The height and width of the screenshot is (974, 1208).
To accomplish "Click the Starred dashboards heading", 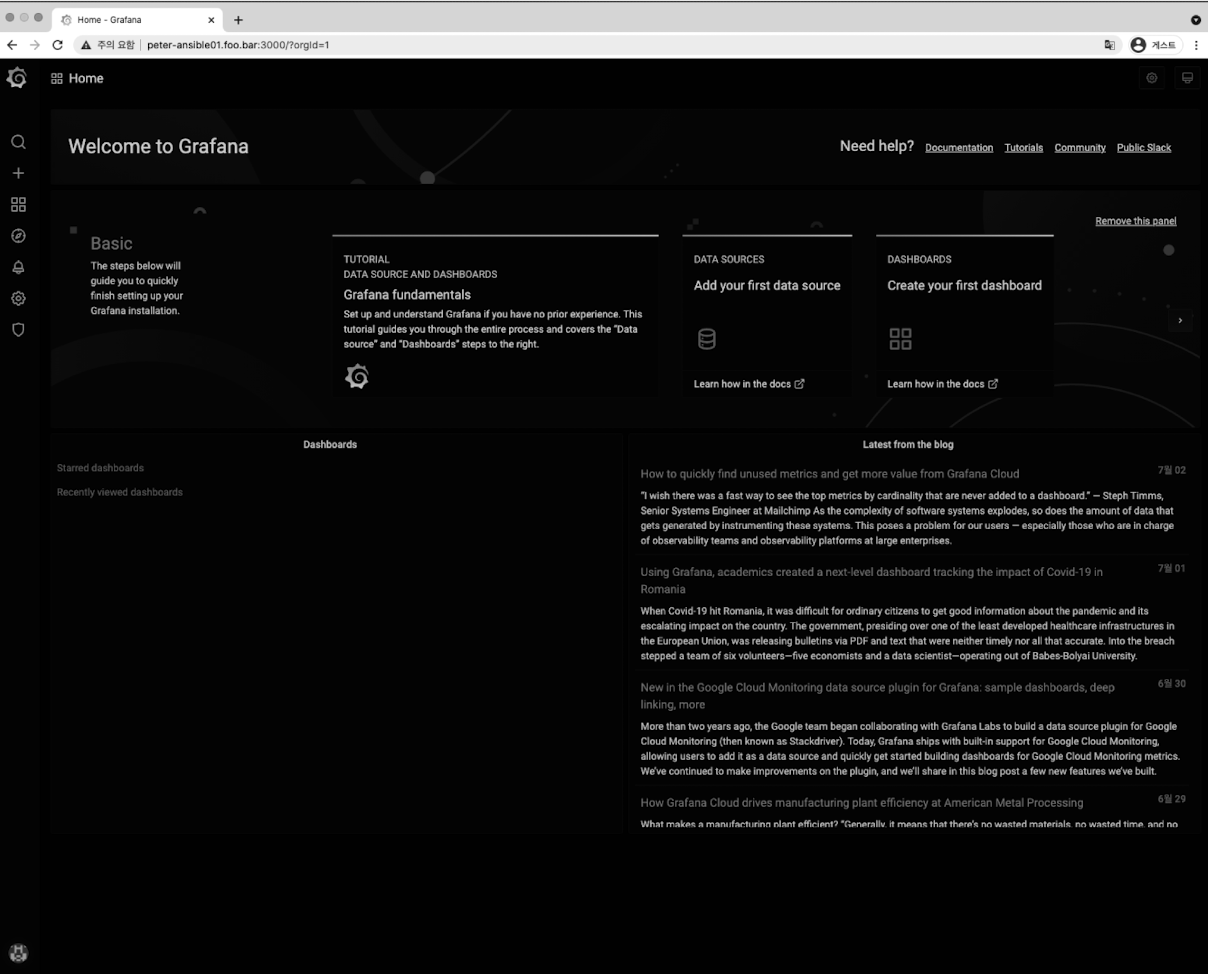I will click(x=100, y=468).
